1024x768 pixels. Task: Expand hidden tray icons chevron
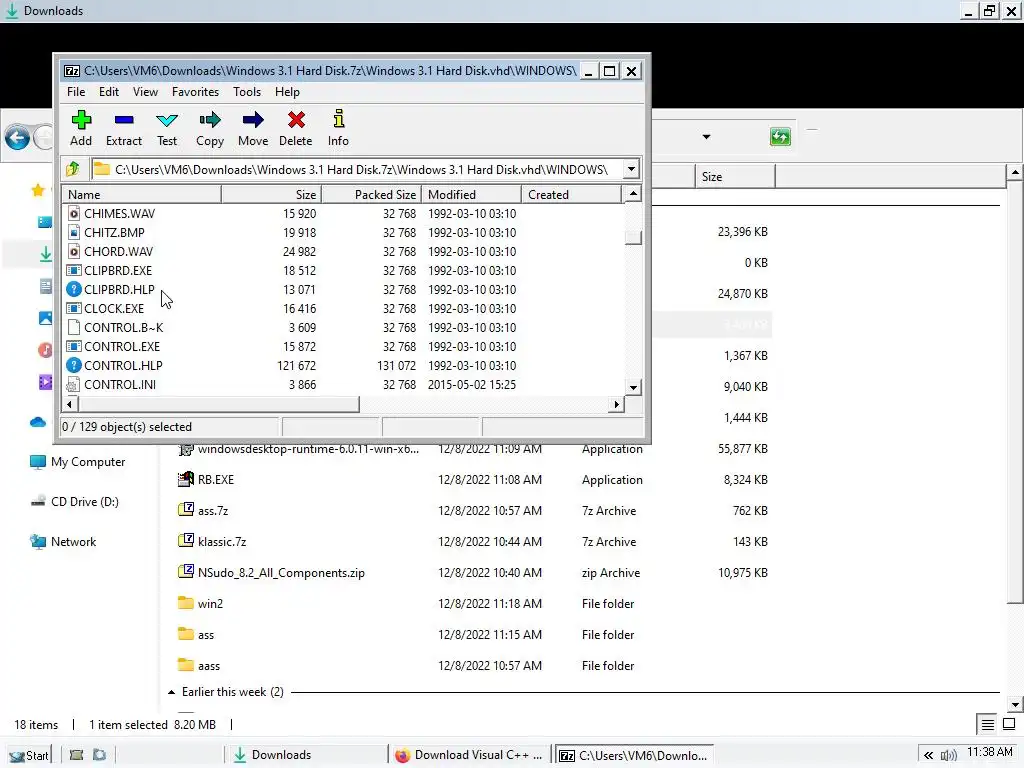(x=928, y=755)
